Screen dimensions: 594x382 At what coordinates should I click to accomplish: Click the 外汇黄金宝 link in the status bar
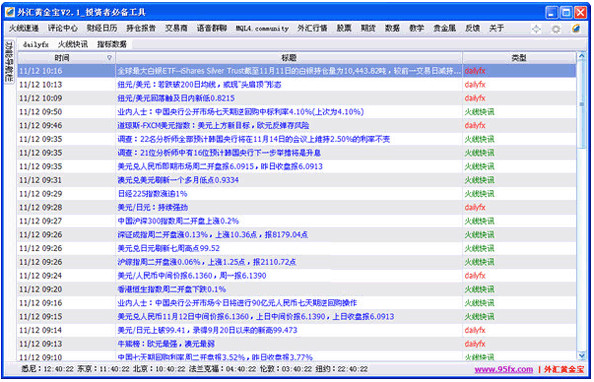click(564, 369)
